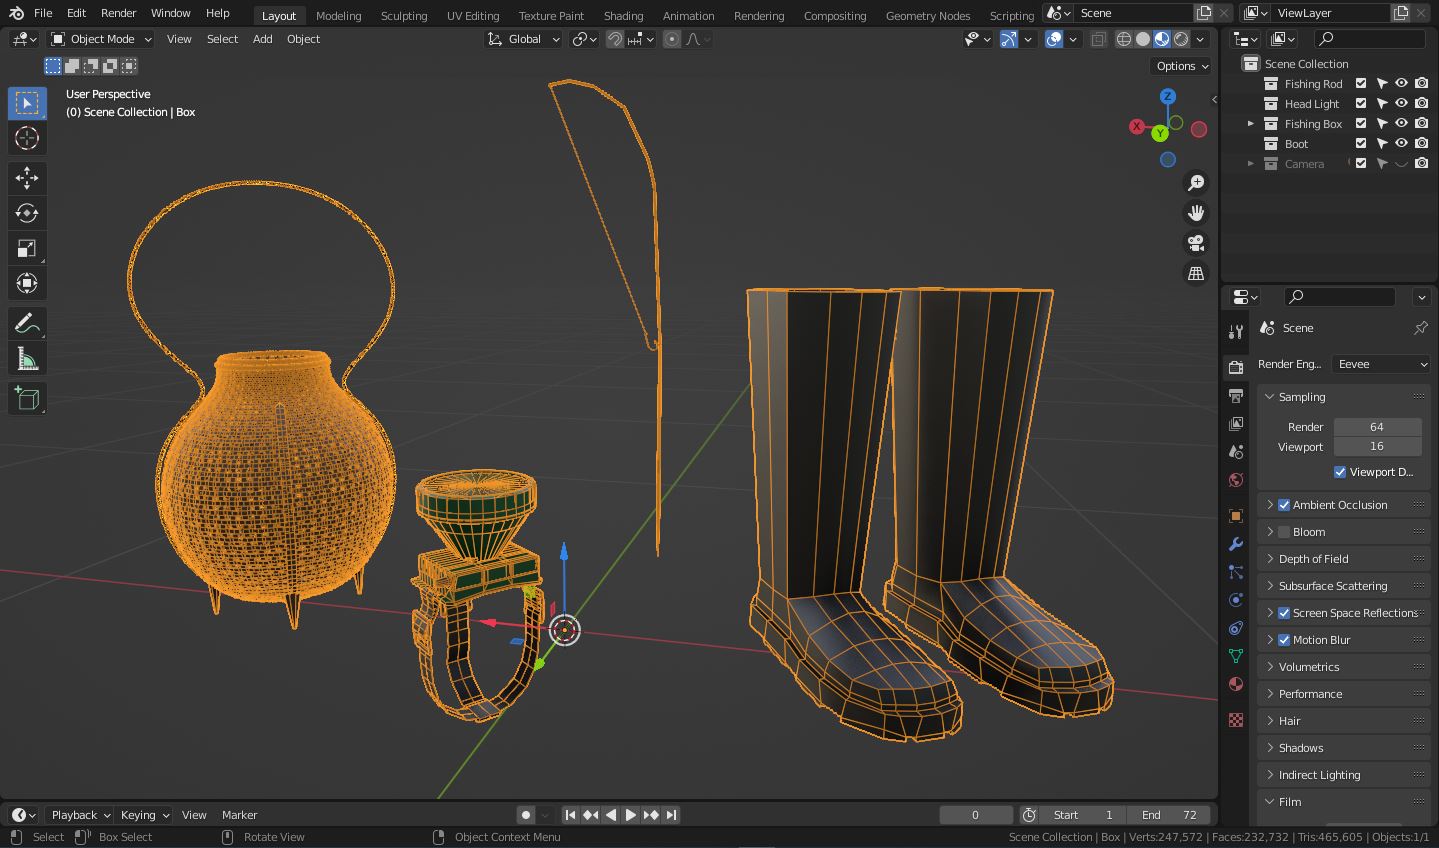Screen dimensions: 1439x848
Task: Open the Render menu
Action: coord(118,13)
